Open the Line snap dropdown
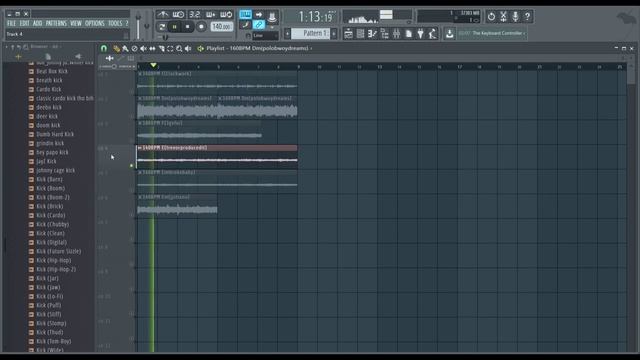Viewport: 640px width, 360px height. click(265, 36)
